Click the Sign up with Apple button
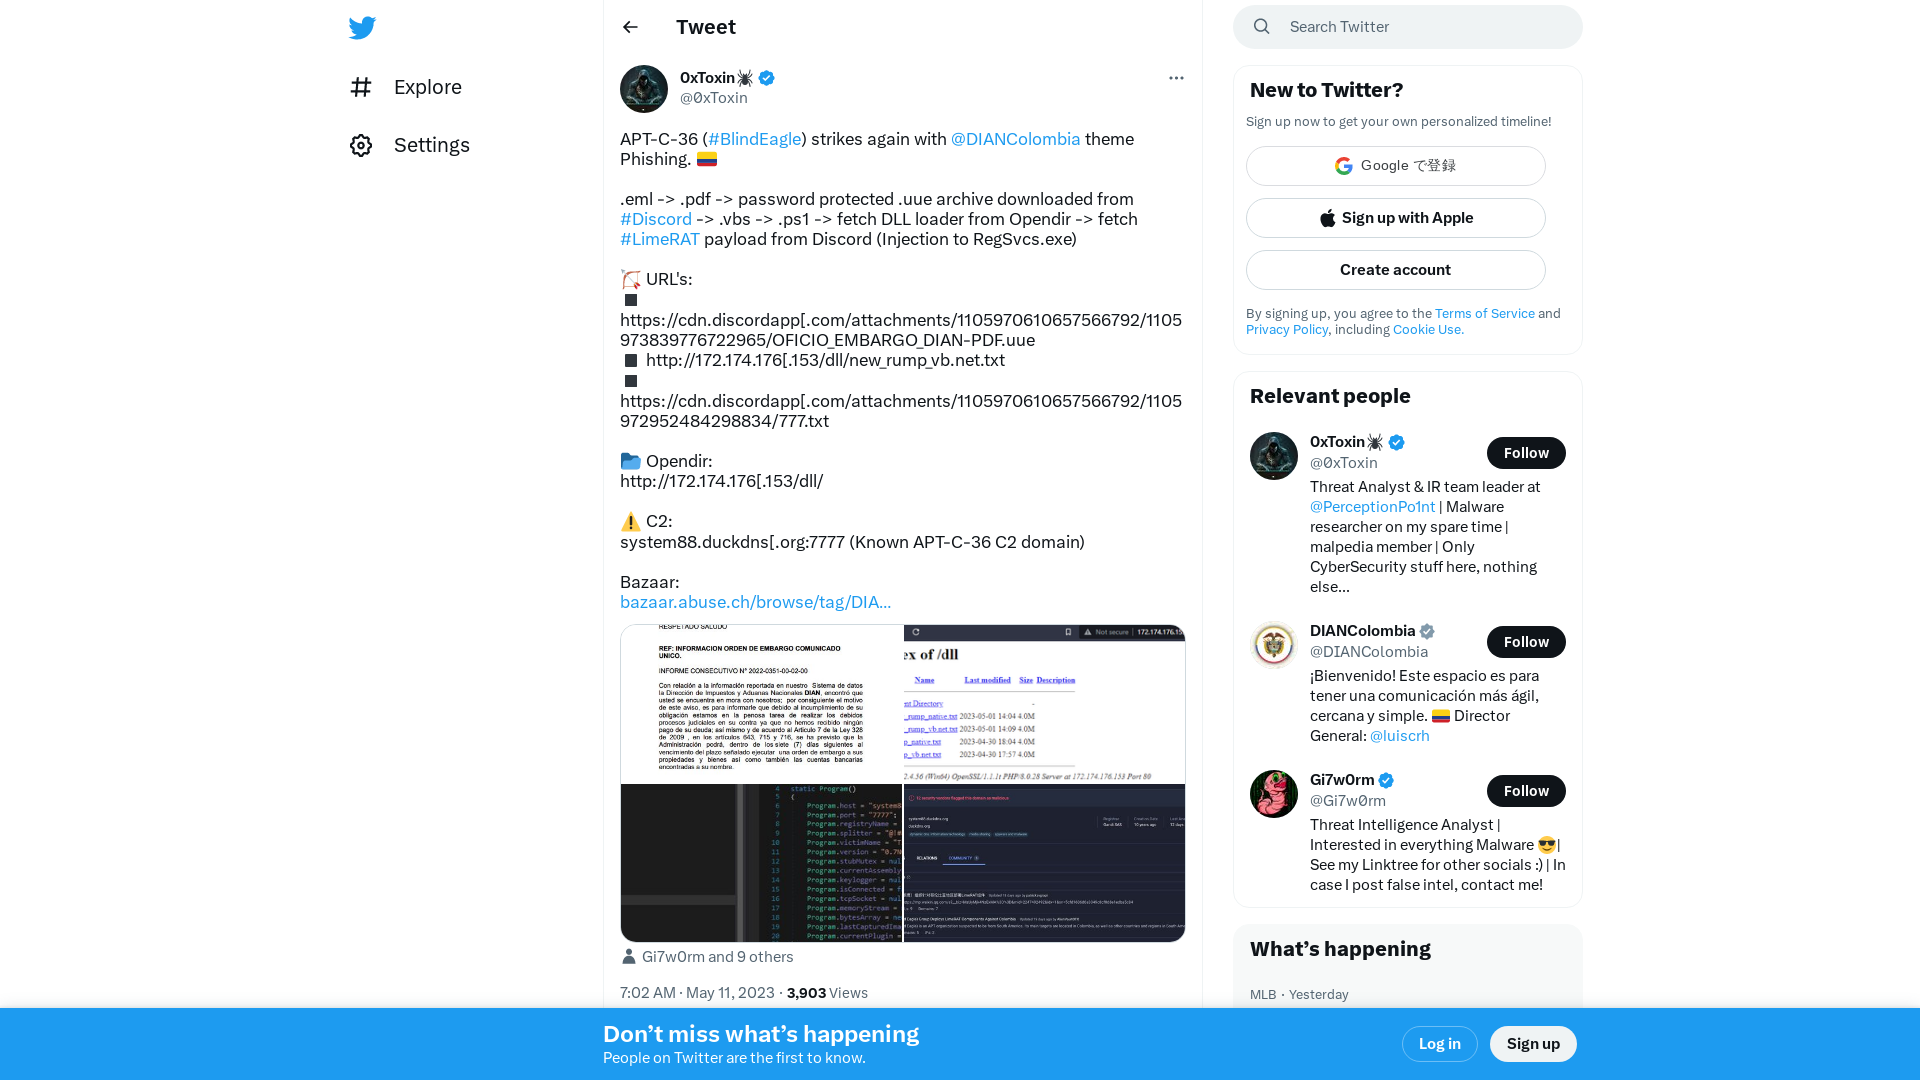This screenshot has width=1920, height=1080. 1395,218
